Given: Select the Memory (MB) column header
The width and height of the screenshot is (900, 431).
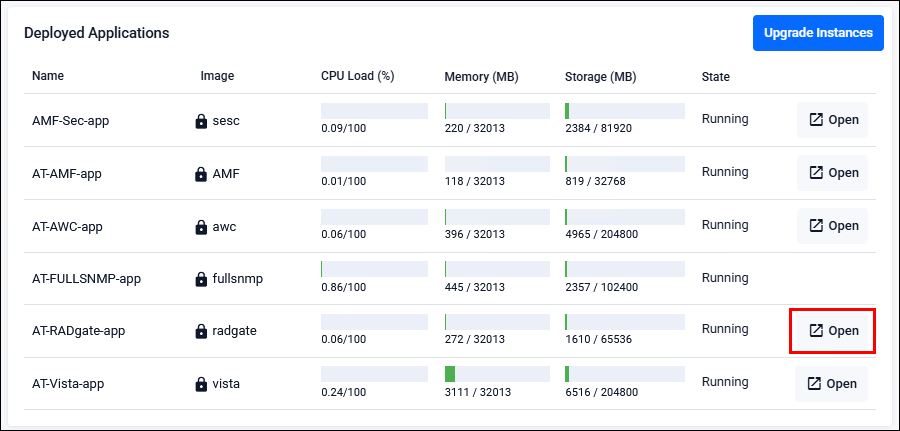Looking at the screenshot, I should point(482,77).
